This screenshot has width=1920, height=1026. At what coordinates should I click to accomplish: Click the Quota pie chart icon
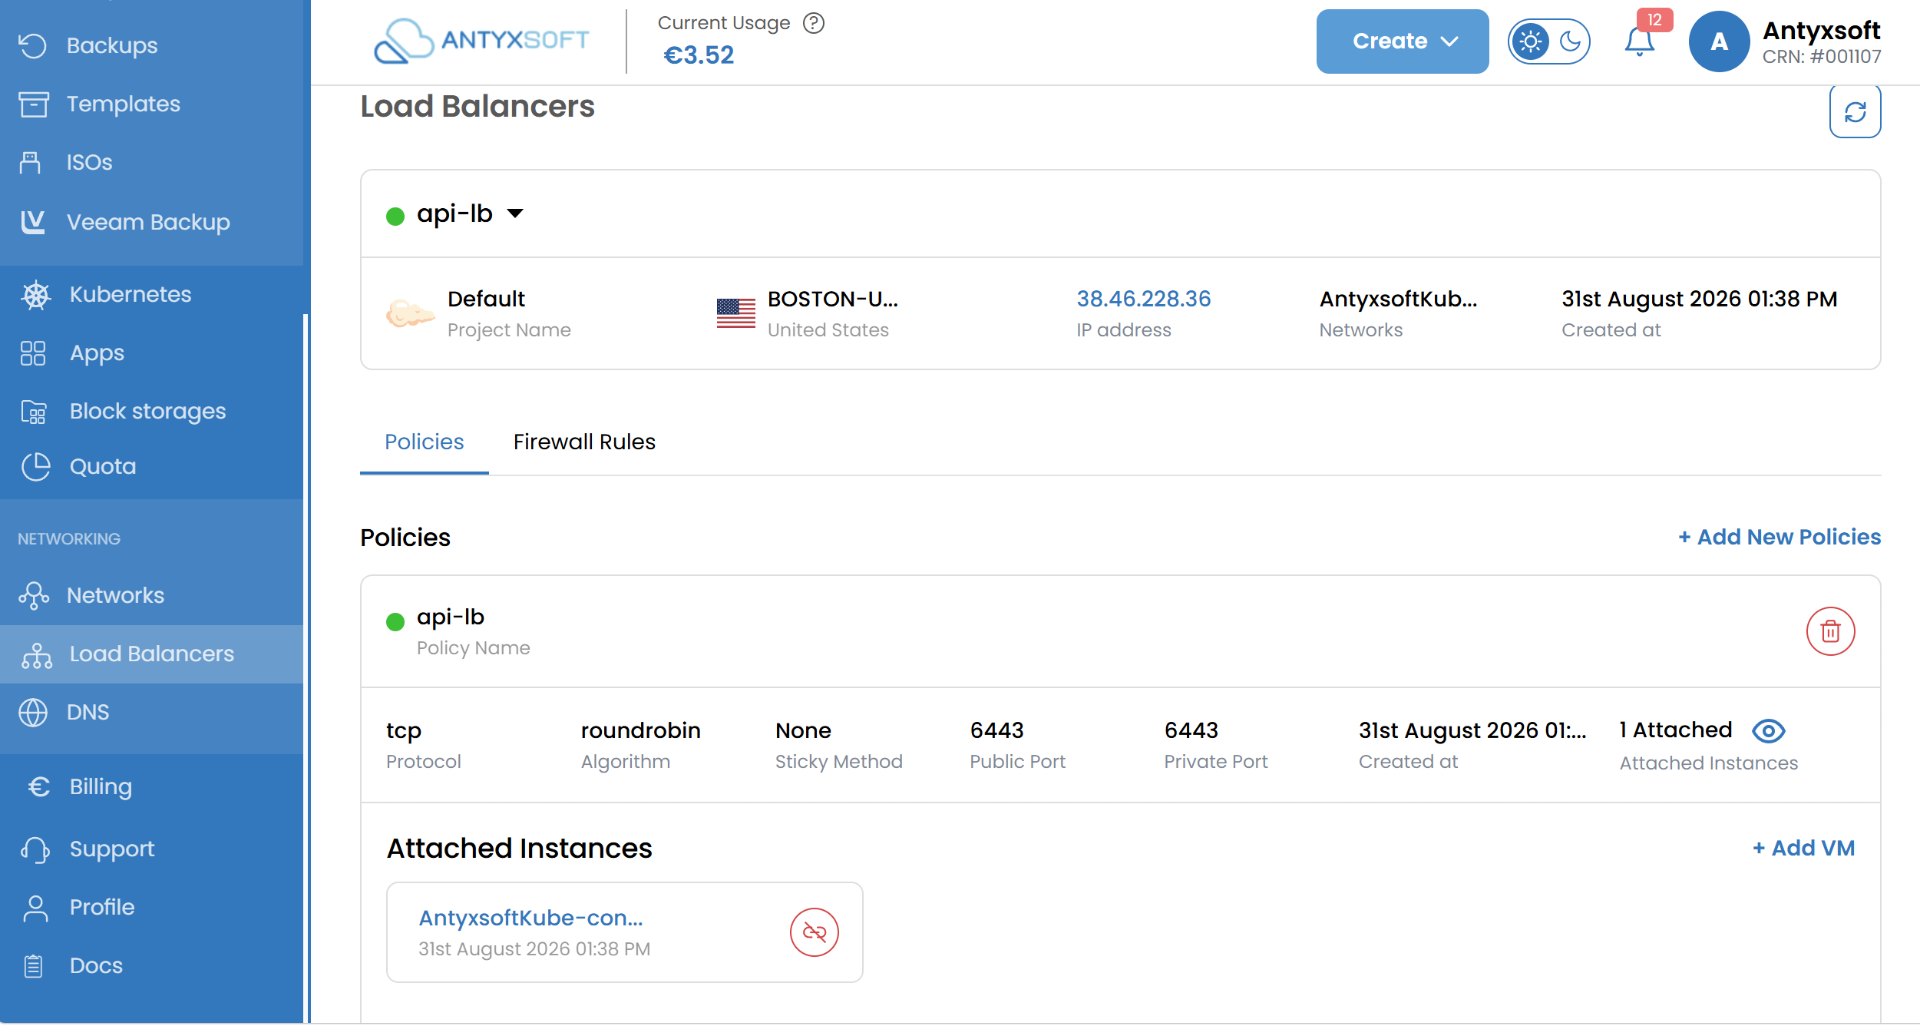[x=36, y=467]
